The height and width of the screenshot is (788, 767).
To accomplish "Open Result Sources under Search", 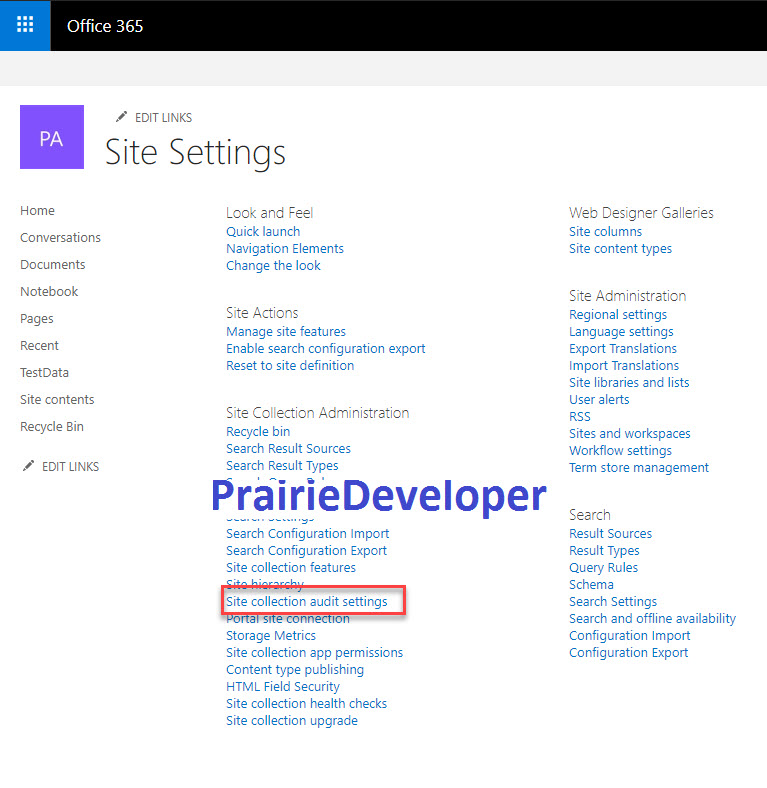I will click(x=610, y=534).
